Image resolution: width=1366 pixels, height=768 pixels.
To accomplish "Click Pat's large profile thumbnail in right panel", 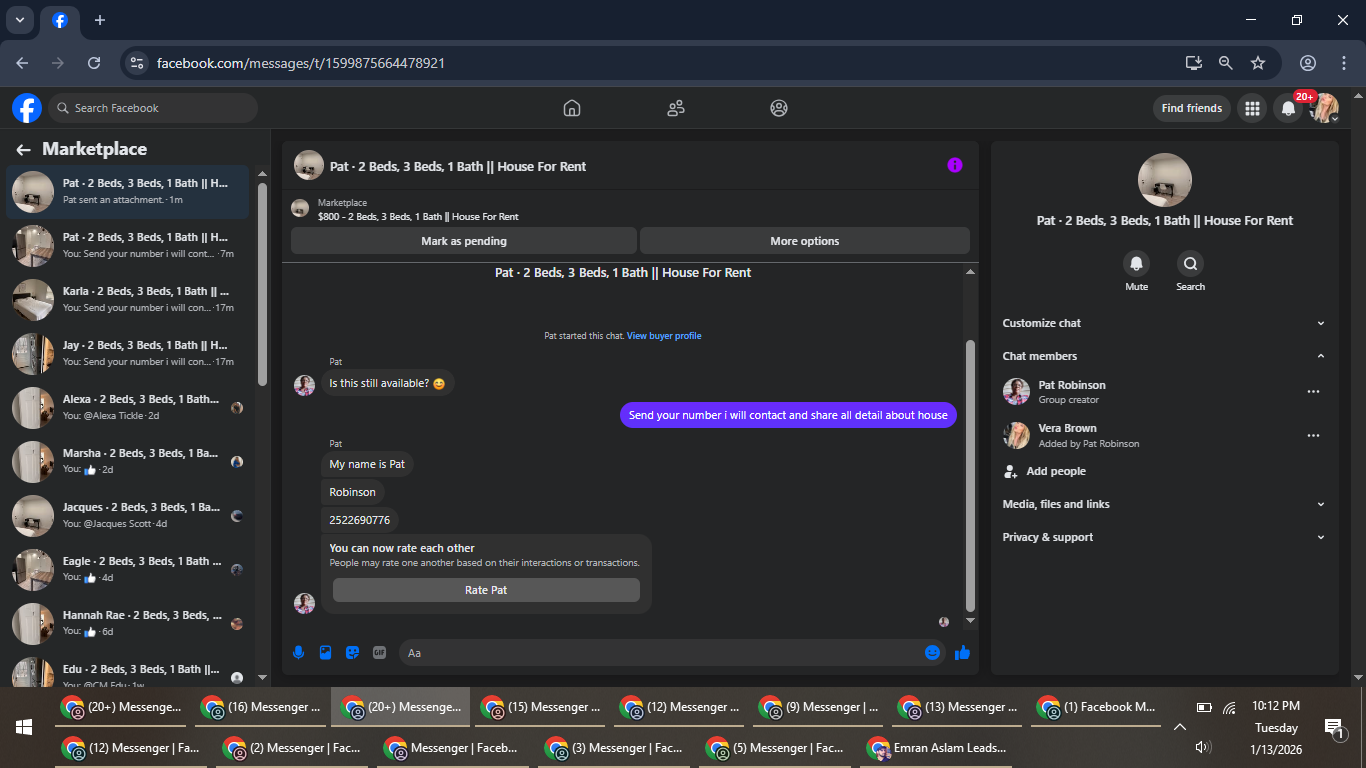I will pyautogui.click(x=1165, y=180).
